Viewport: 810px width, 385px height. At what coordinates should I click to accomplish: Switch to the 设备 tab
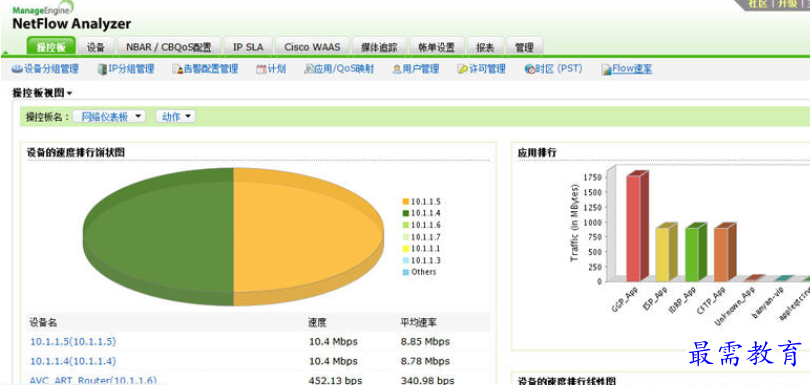[96, 47]
